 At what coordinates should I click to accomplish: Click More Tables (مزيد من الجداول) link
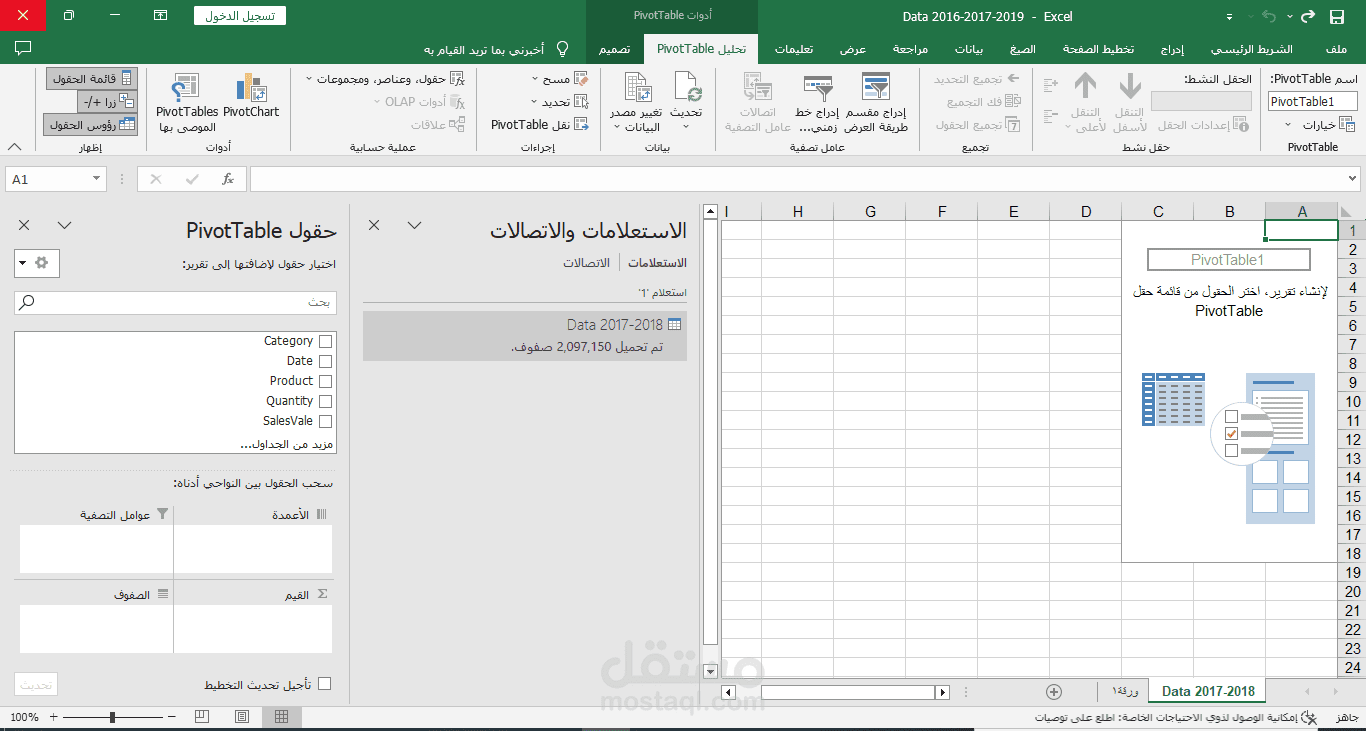(x=286, y=443)
